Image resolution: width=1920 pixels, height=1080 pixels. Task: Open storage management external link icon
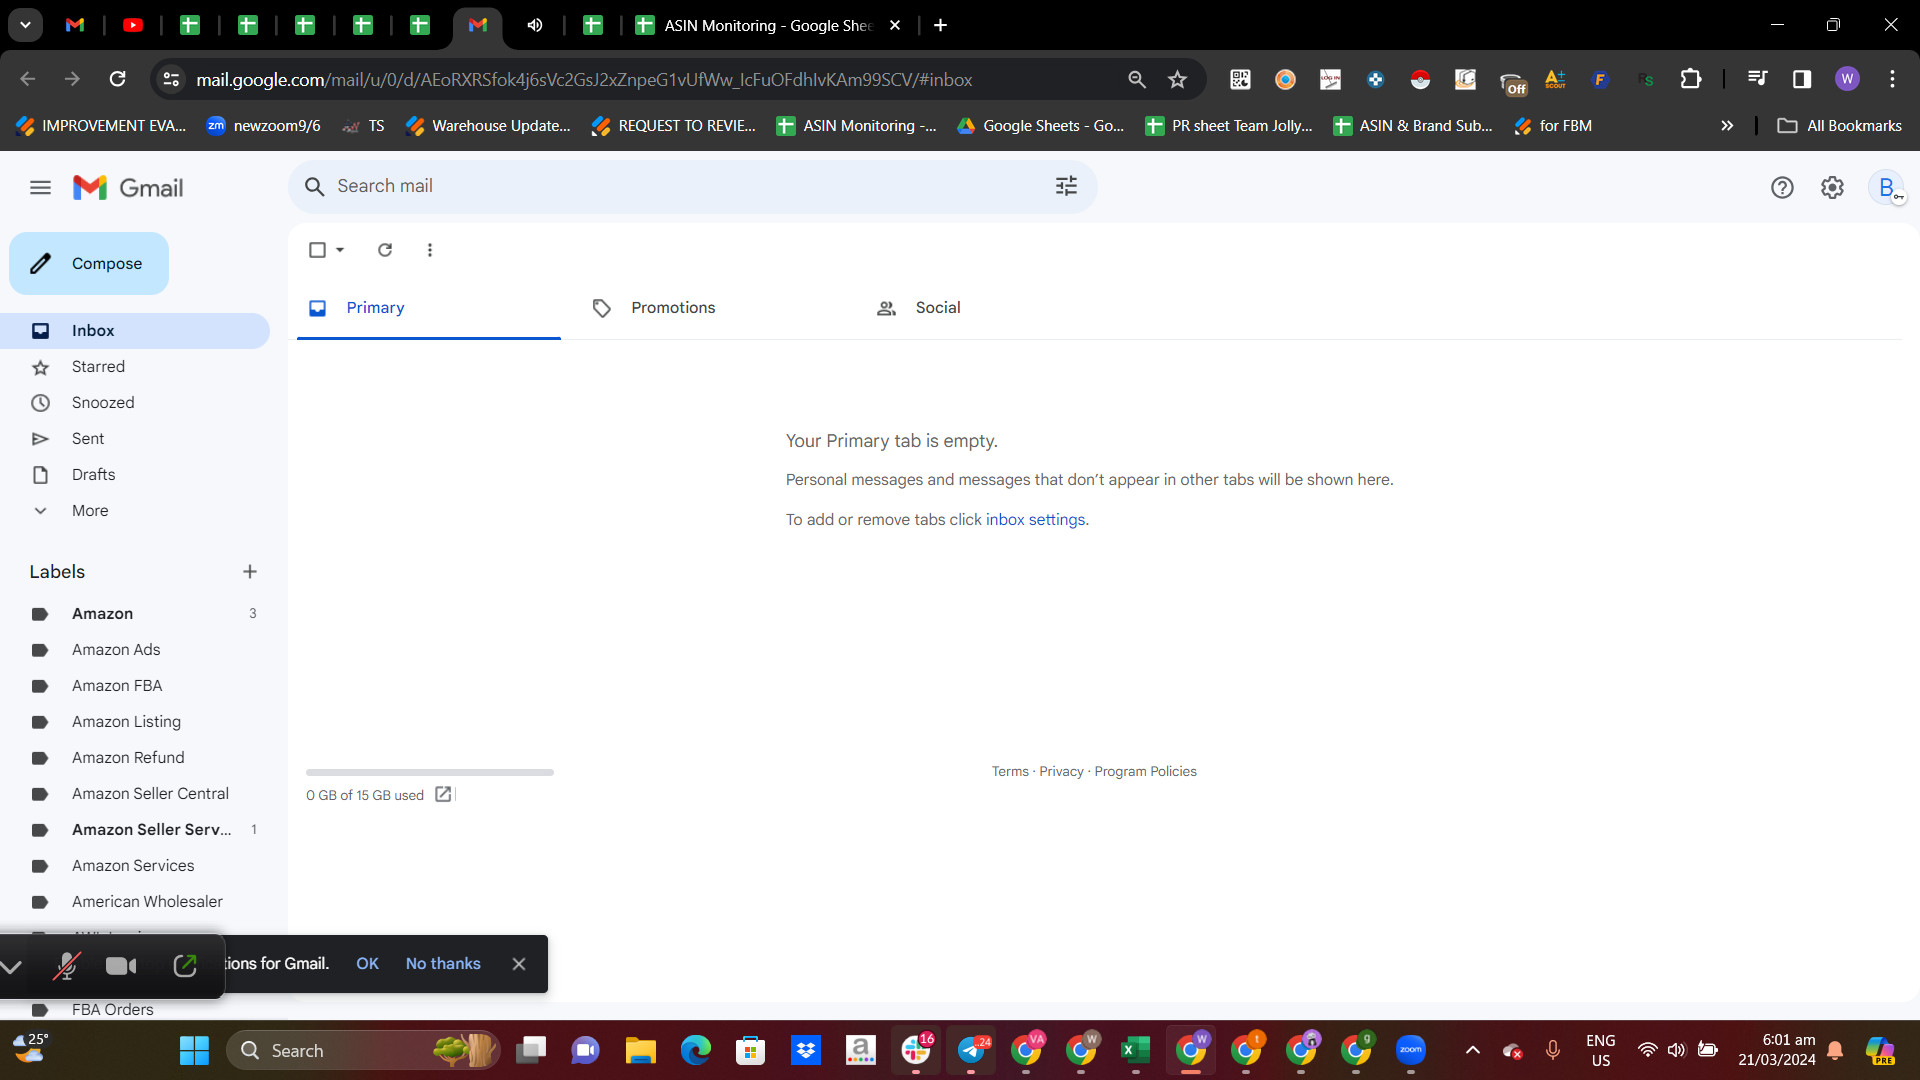coord(443,795)
